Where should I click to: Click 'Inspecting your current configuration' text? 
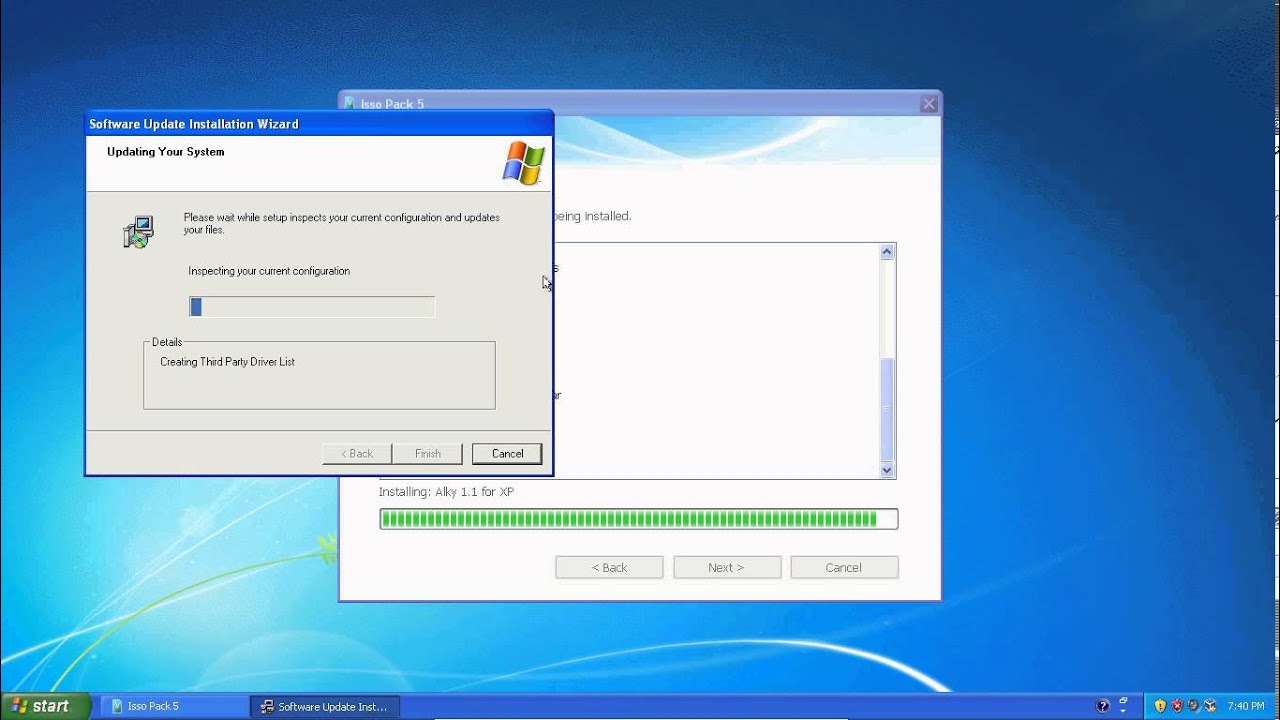pos(269,271)
